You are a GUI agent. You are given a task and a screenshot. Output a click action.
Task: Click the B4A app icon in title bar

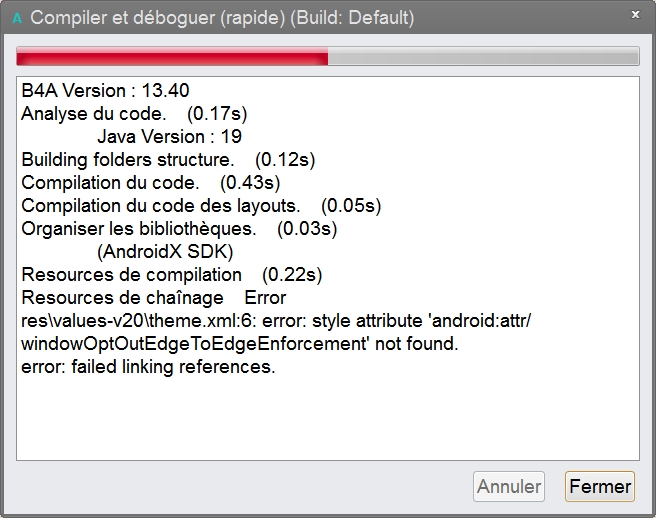[17, 18]
